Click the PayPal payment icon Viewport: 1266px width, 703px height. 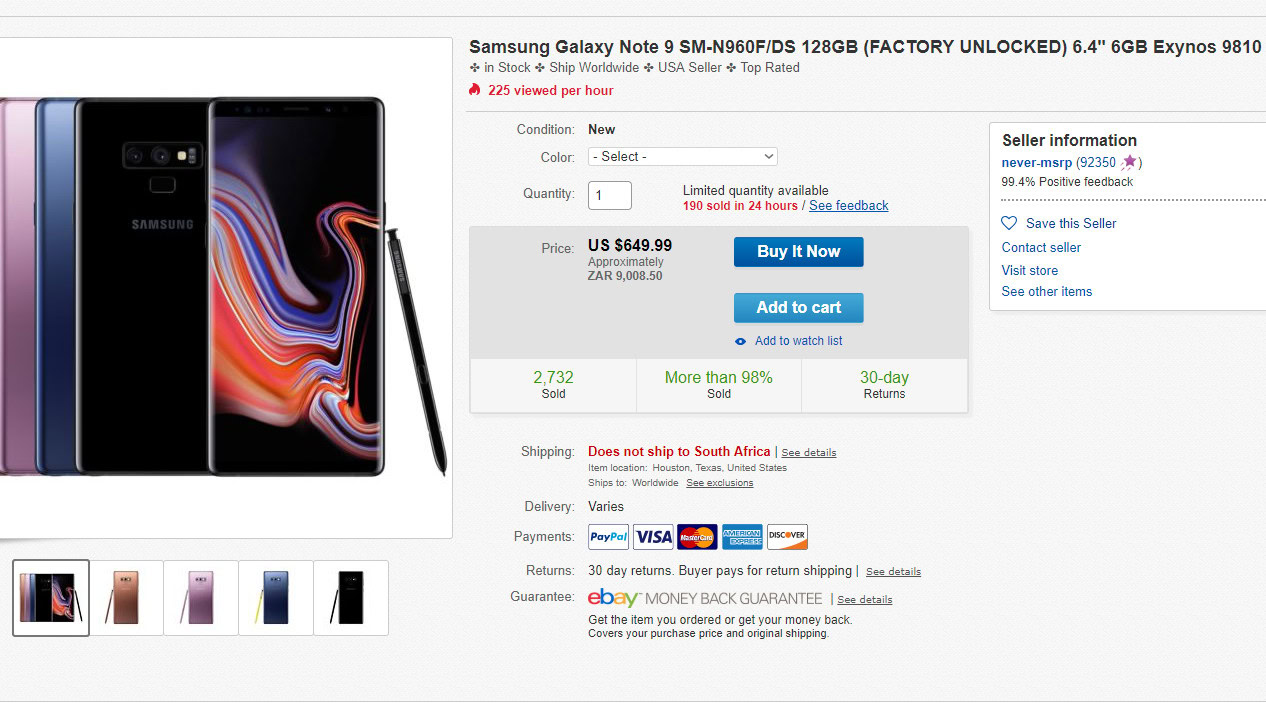608,537
